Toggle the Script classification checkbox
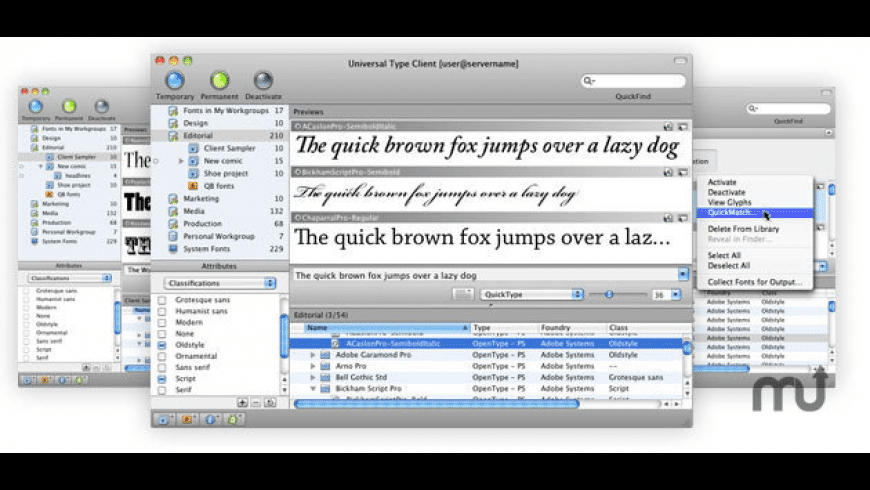The width and height of the screenshot is (870, 490). coord(162,380)
